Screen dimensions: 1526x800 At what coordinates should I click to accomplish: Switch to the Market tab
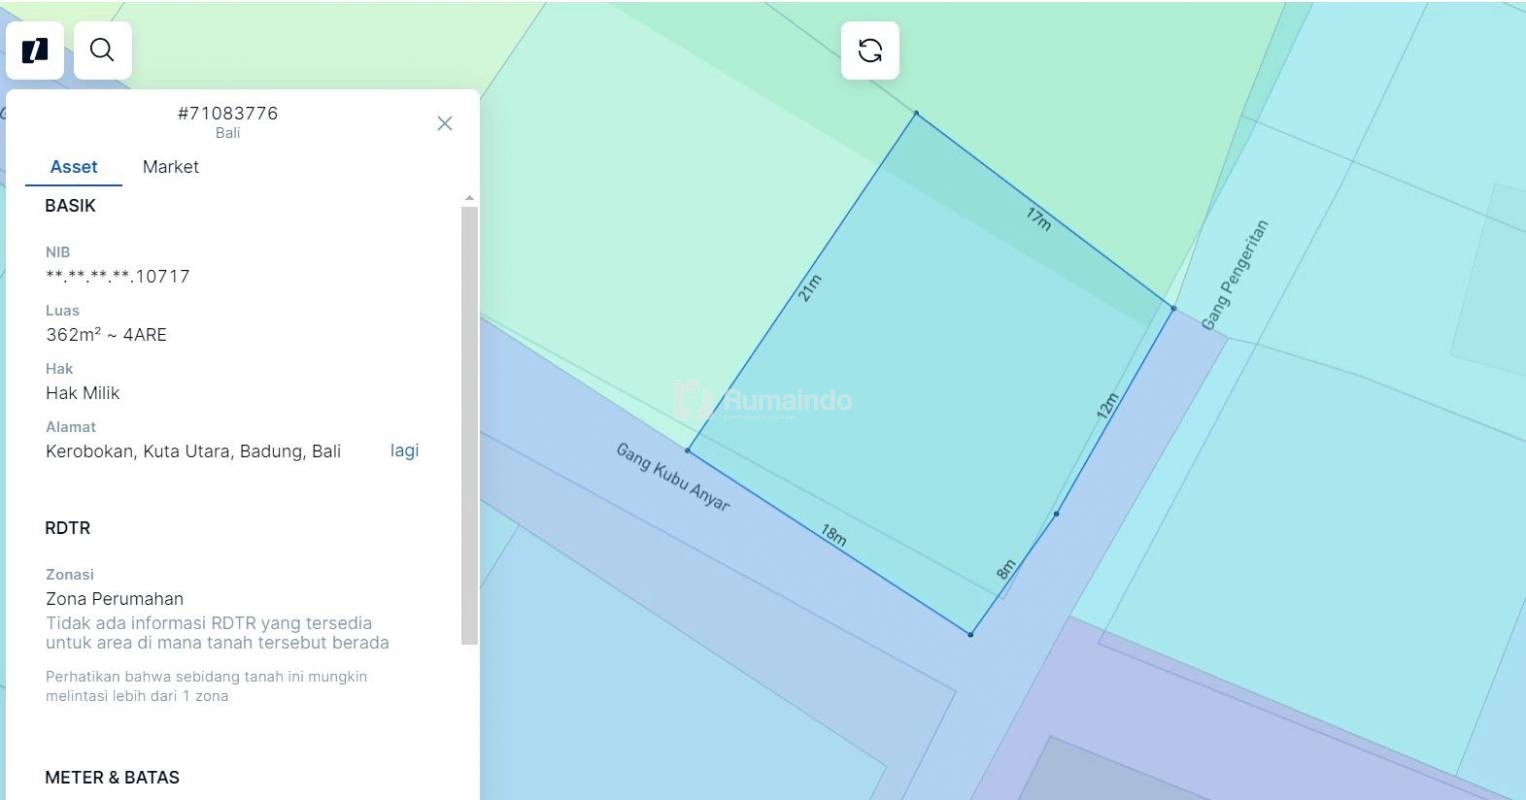170,167
